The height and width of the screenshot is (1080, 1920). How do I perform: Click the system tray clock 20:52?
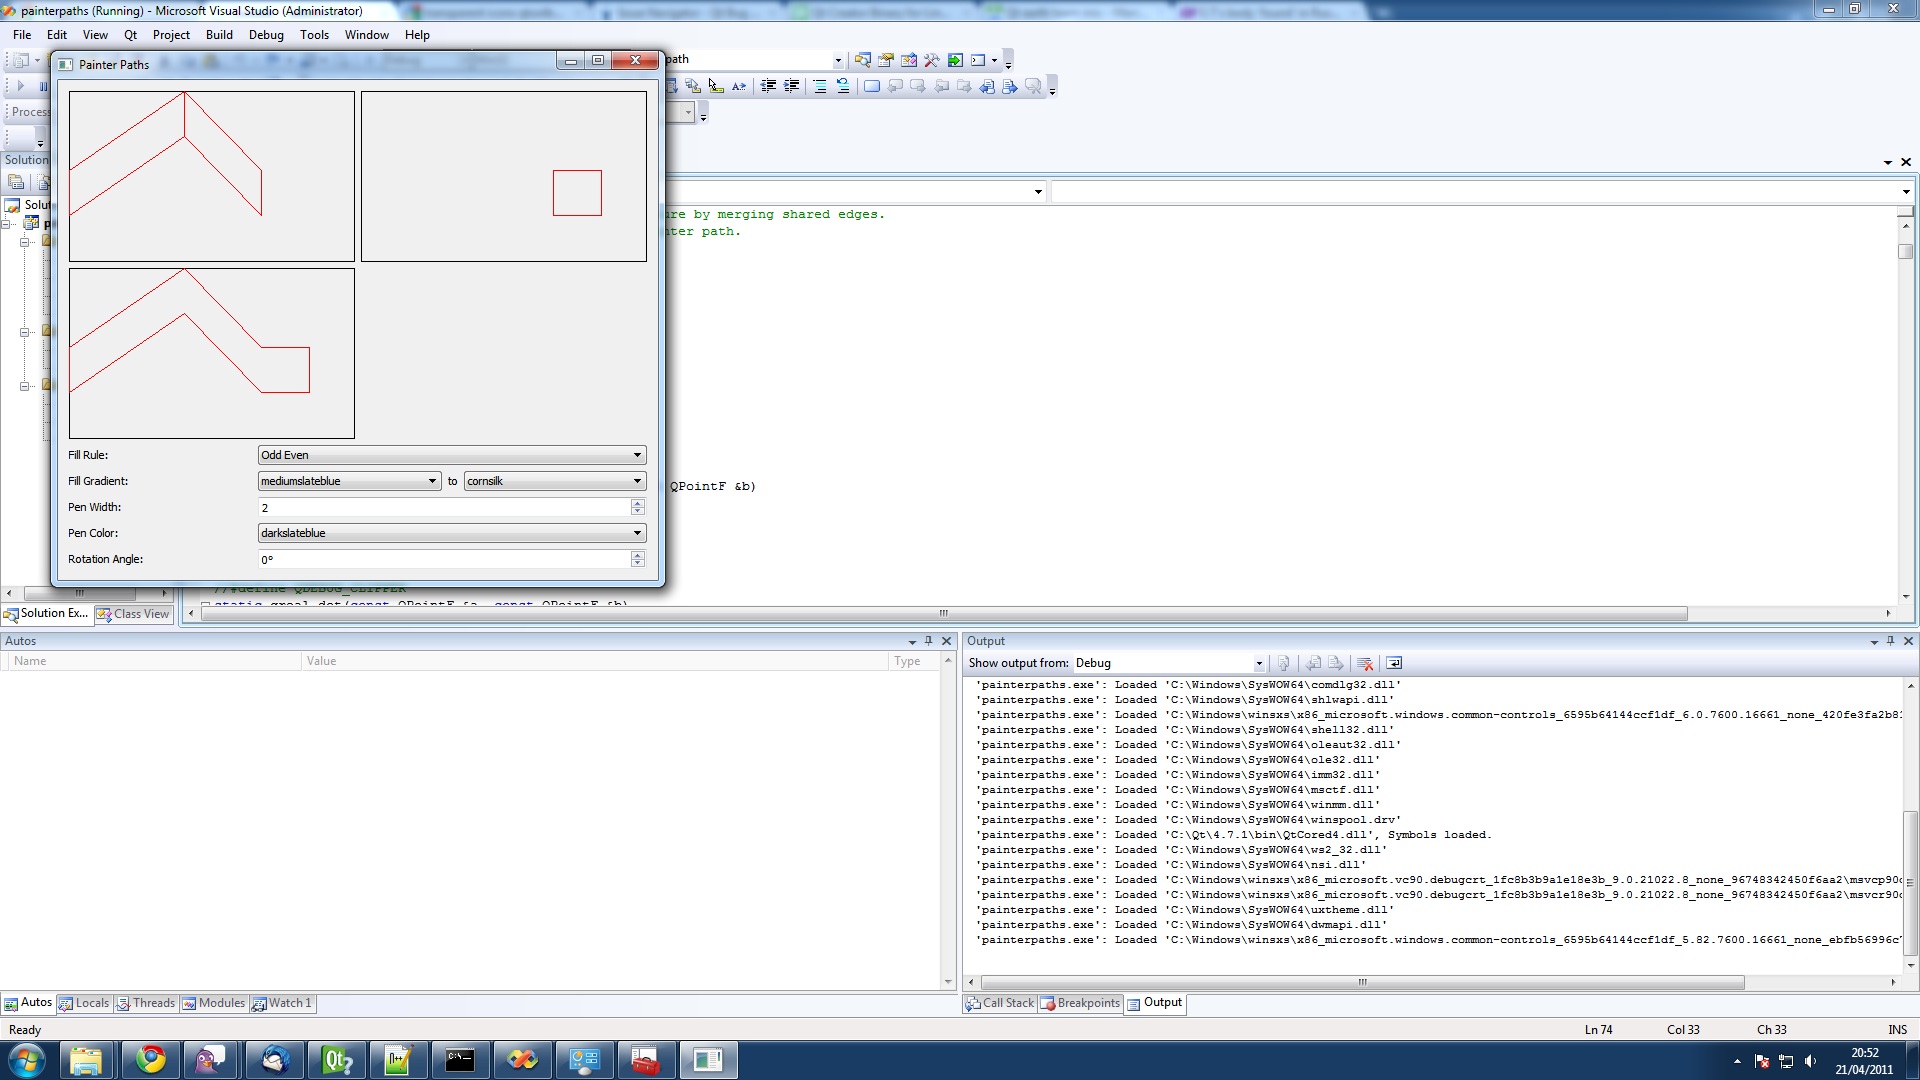[1864, 1053]
